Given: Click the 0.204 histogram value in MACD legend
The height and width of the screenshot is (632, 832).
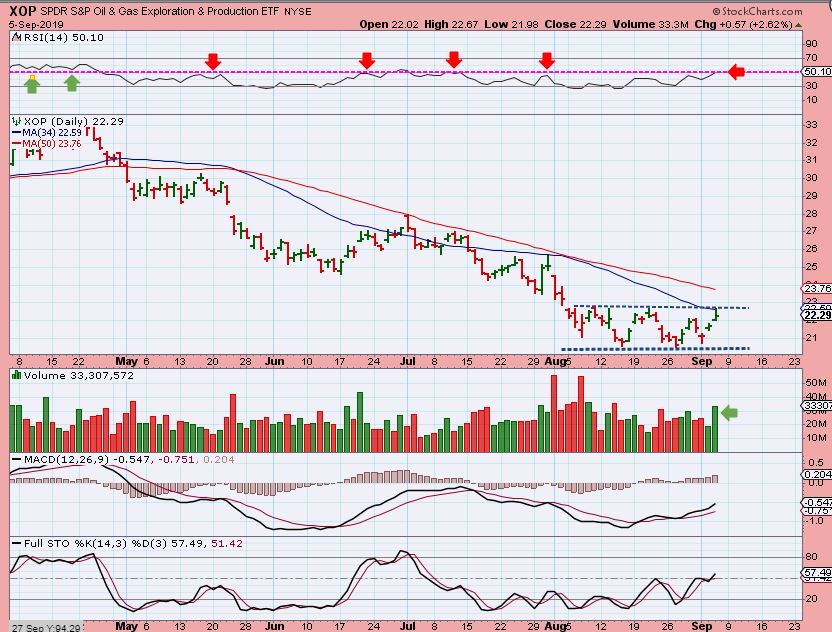Looking at the screenshot, I should [219, 459].
